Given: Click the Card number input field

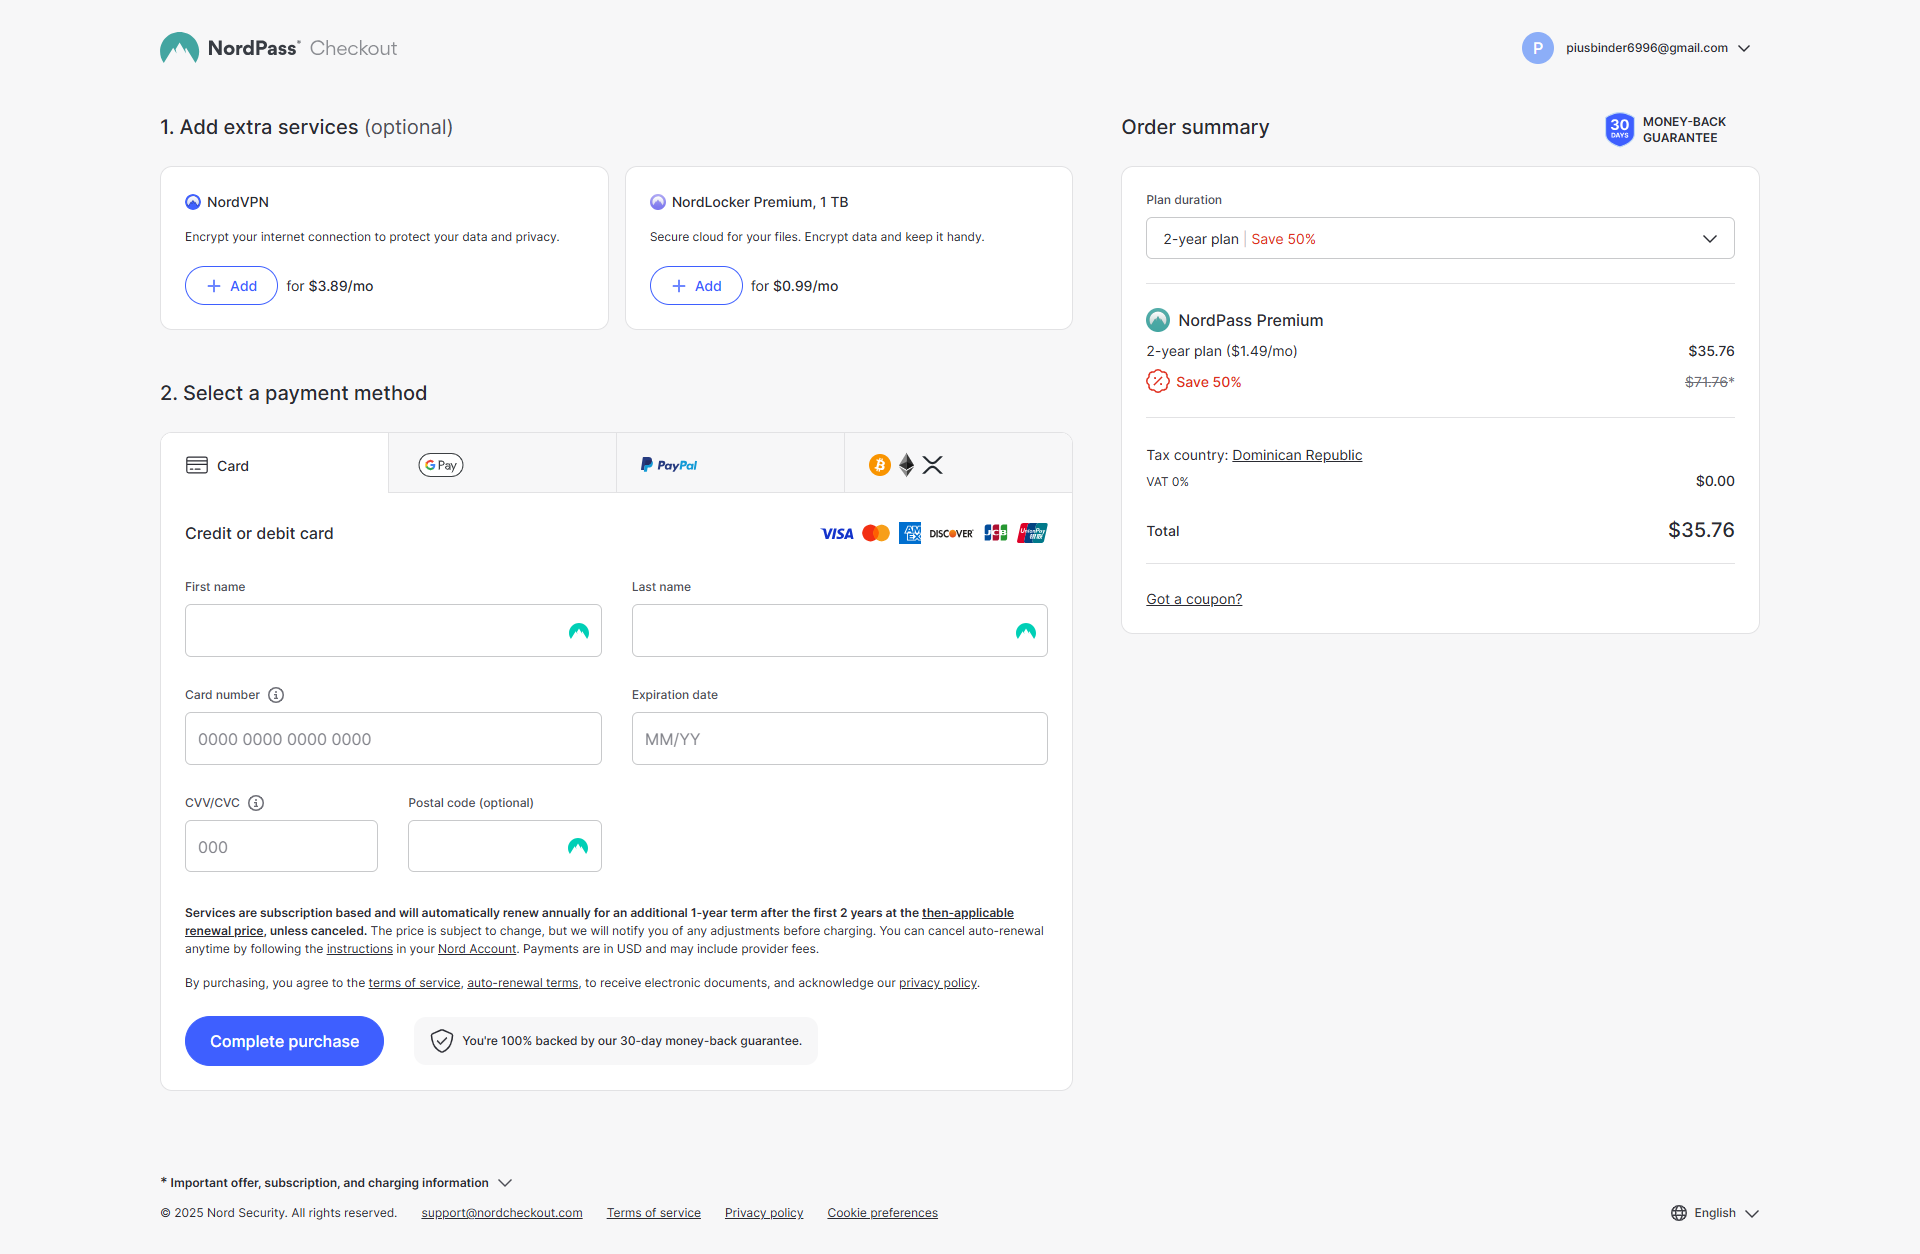Looking at the screenshot, I should (x=392, y=739).
